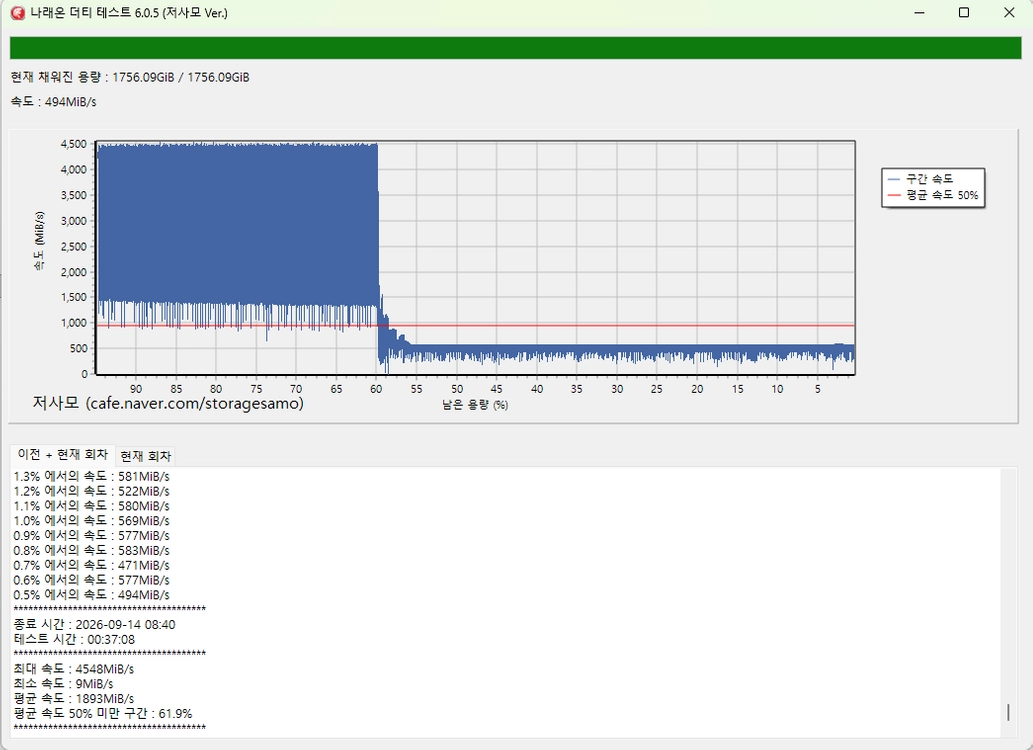The height and width of the screenshot is (750, 1033).
Task: Click the 구간 속도 legend entry
Action: pos(921,179)
